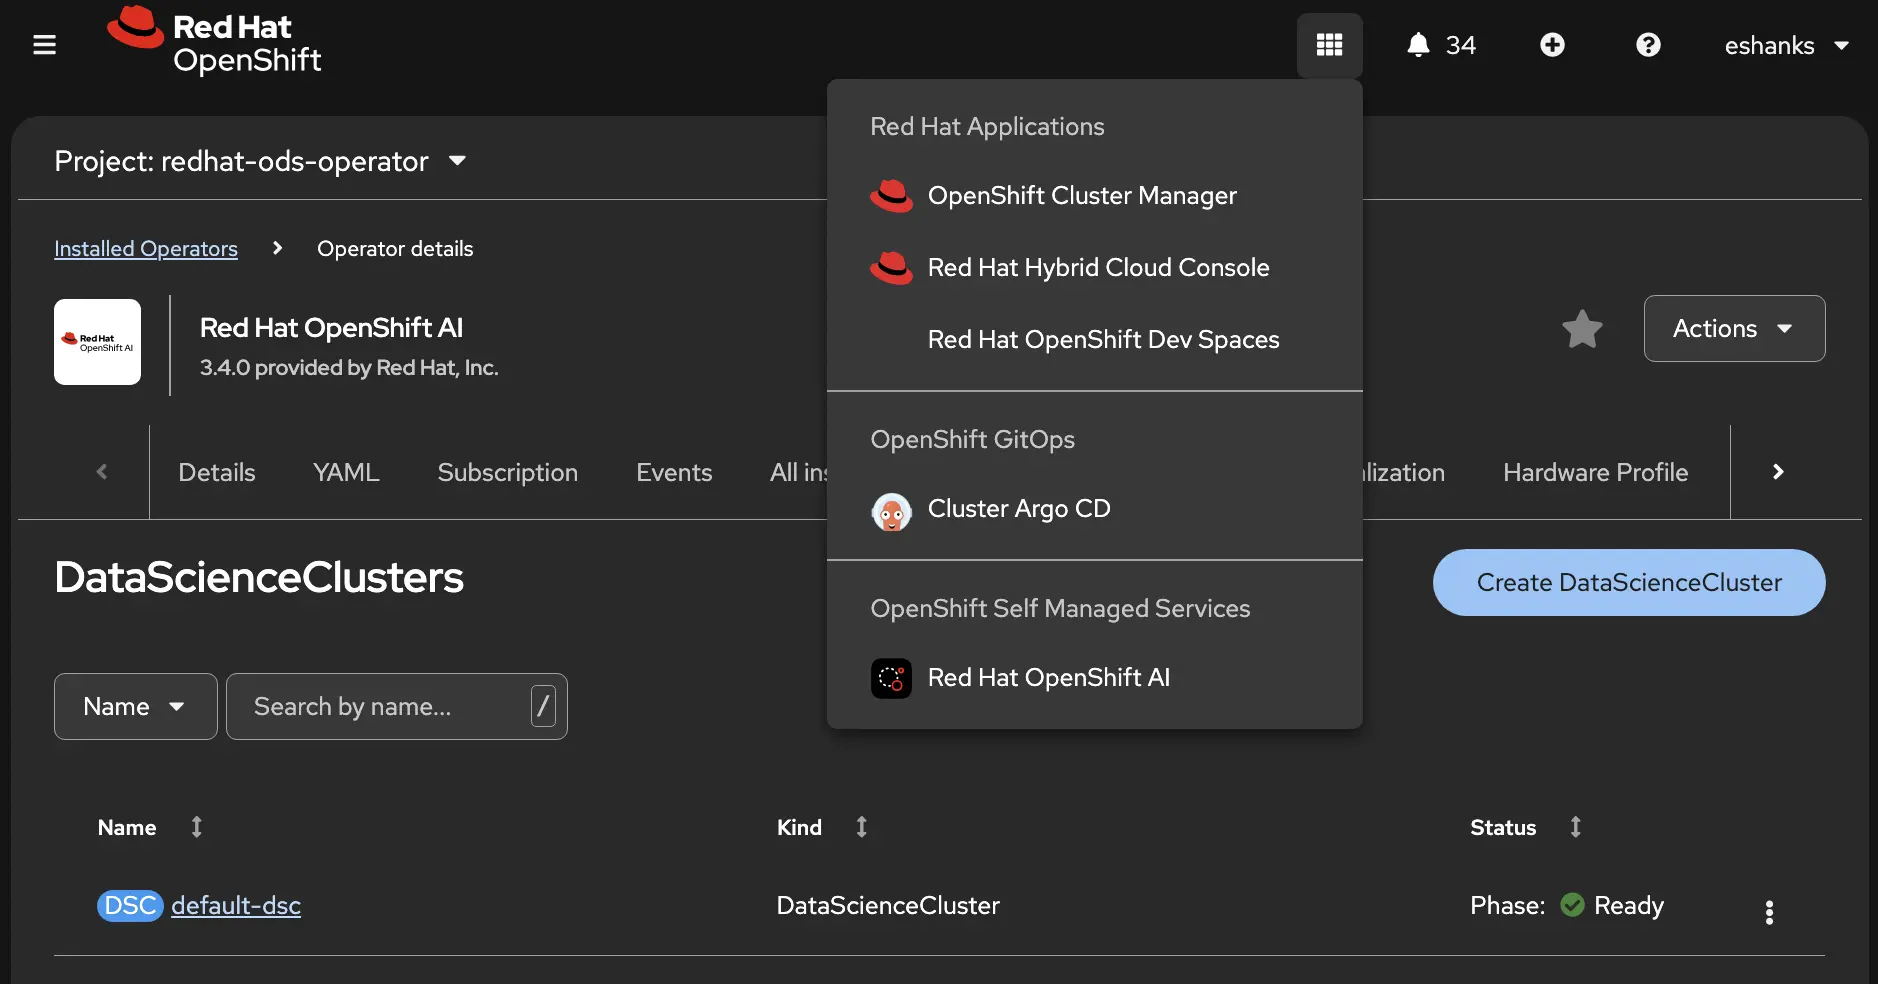Toggle the application launcher grid icon
The image size is (1878, 984).
pos(1329,45)
